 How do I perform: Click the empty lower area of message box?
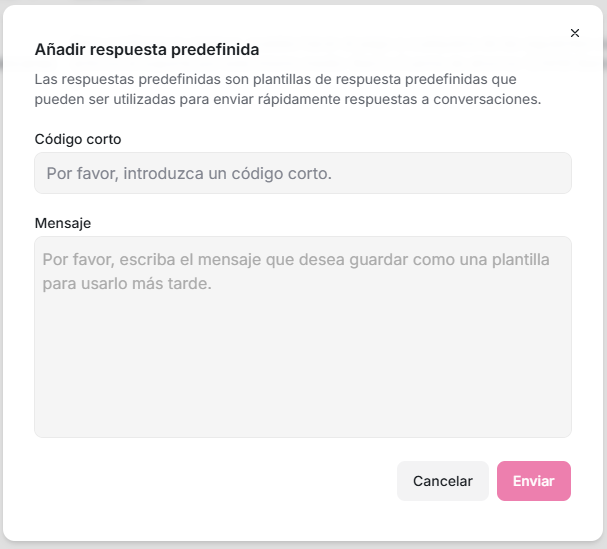[x=303, y=390]
